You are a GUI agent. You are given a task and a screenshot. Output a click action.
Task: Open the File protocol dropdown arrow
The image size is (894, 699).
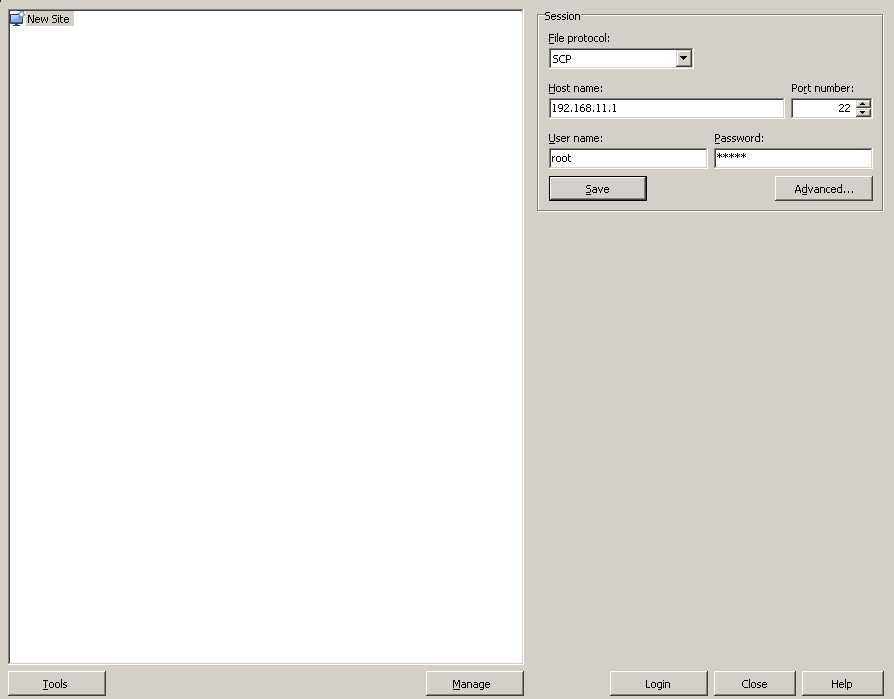point(683,59)
